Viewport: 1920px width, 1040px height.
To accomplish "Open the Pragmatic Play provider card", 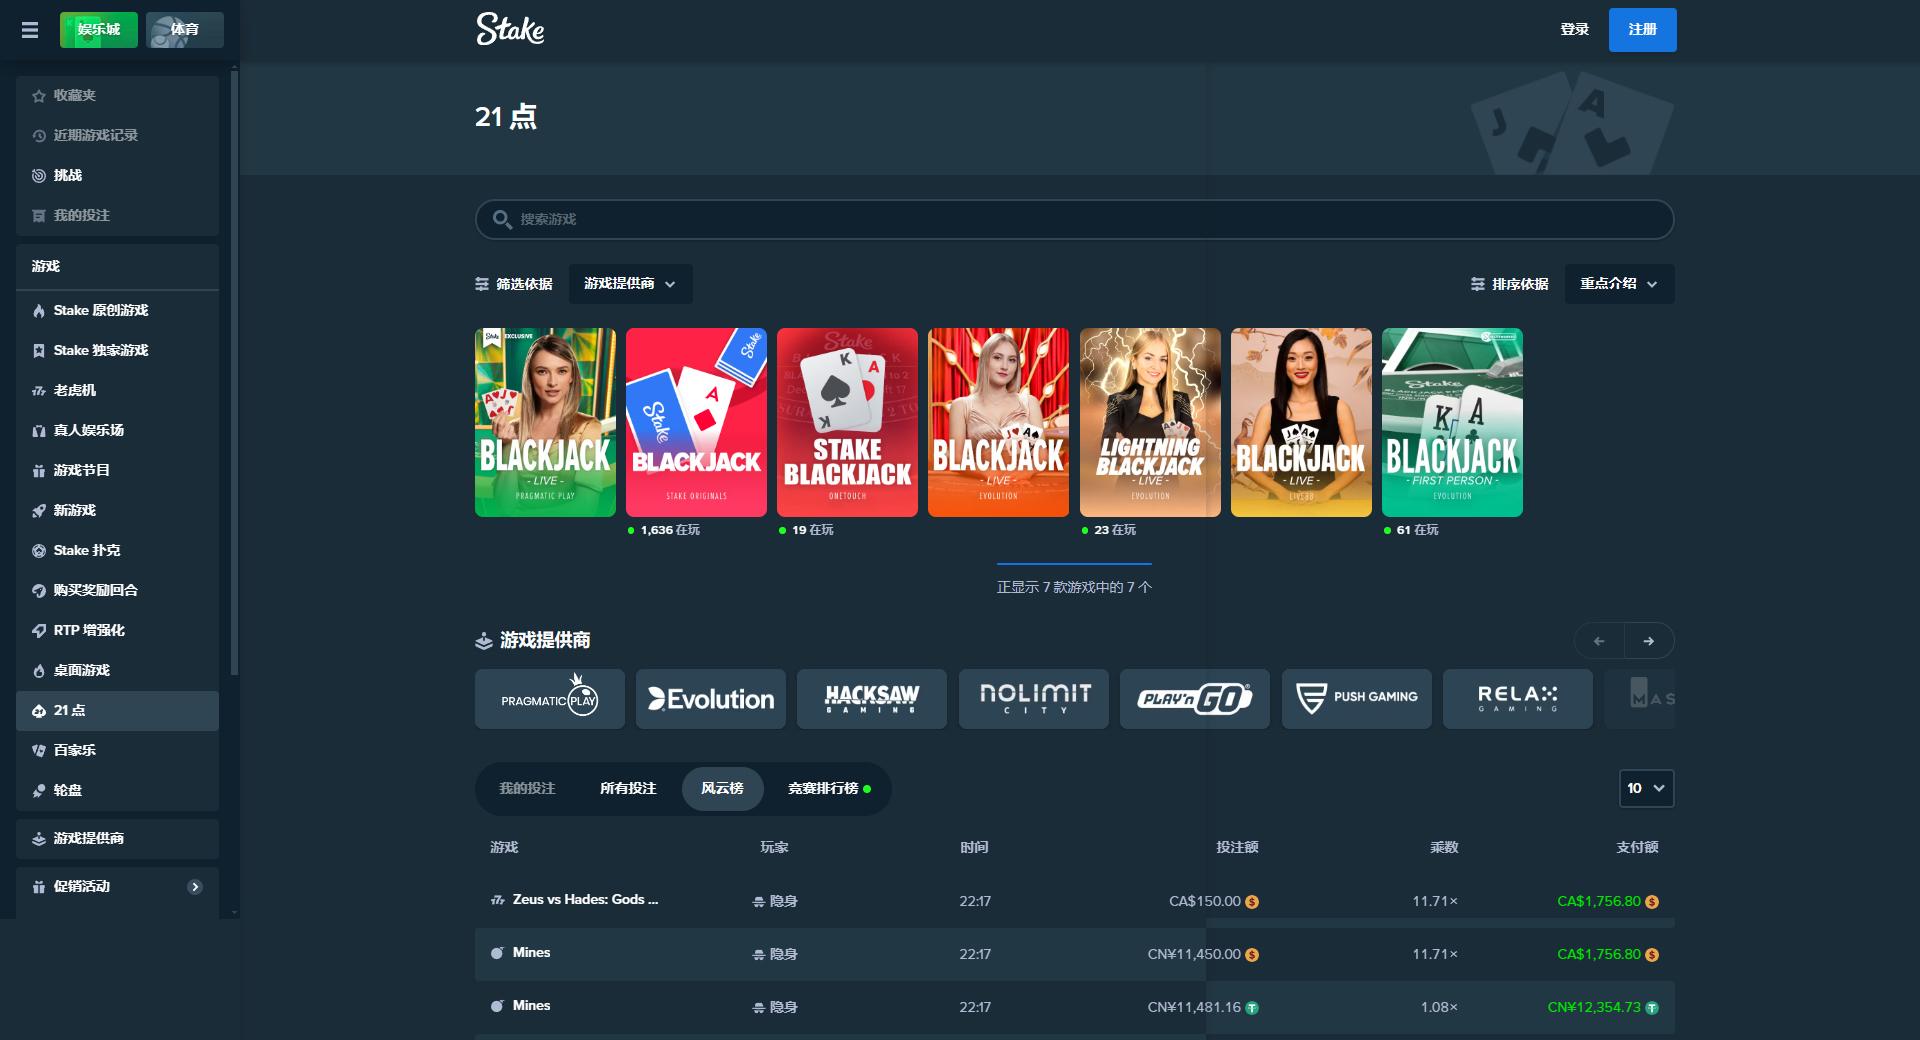I will click(x=550, y=699).
